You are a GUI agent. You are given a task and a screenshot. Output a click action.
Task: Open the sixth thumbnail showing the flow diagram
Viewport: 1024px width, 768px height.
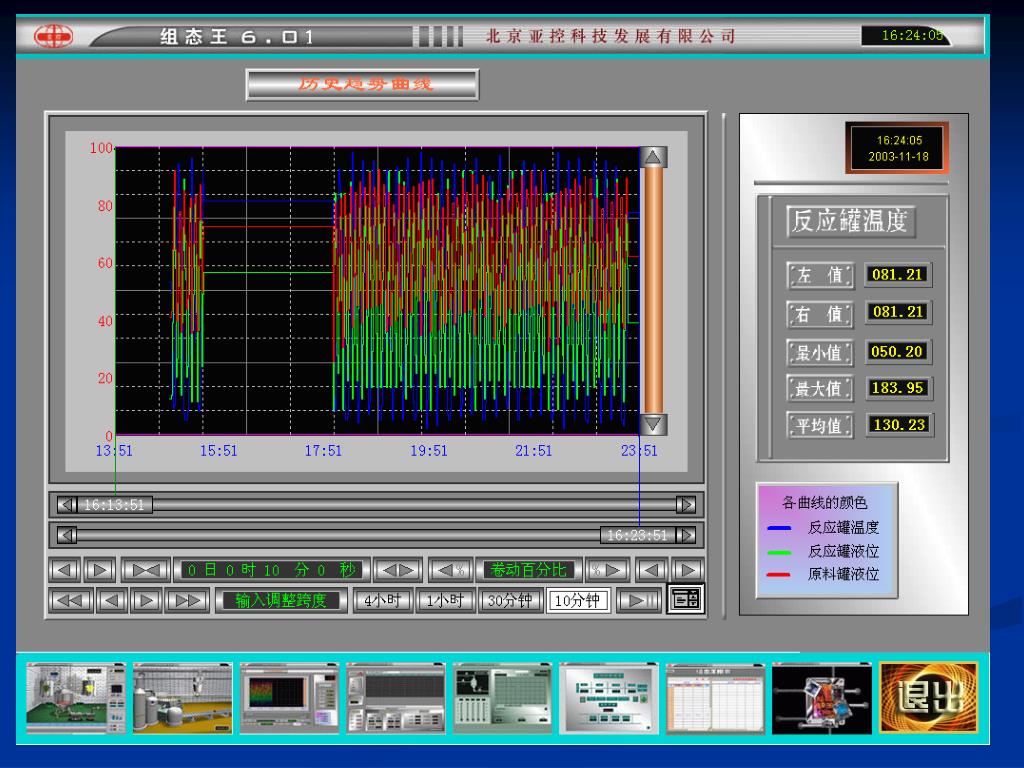point(609,699)
